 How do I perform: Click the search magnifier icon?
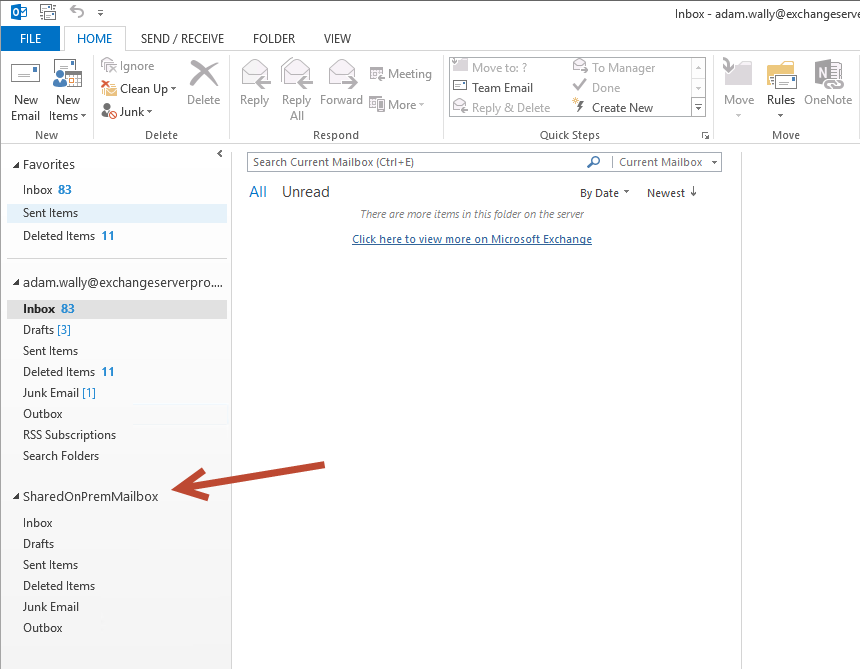[x=593, y=162]
